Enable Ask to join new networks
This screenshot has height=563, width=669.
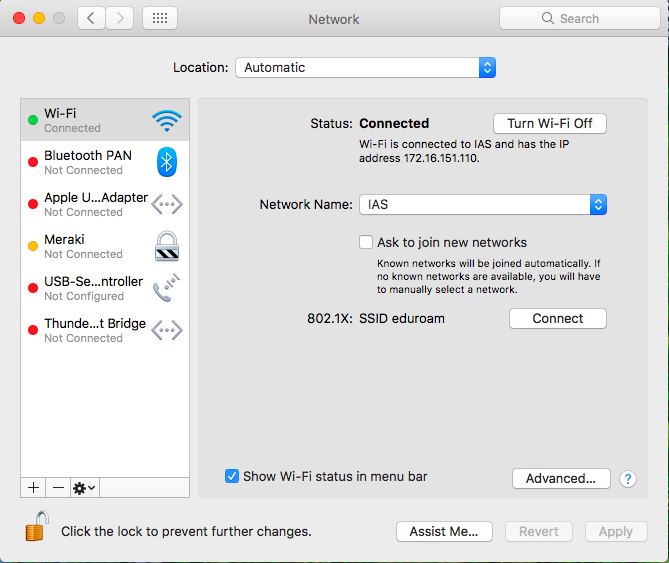(x=366, y=242)
